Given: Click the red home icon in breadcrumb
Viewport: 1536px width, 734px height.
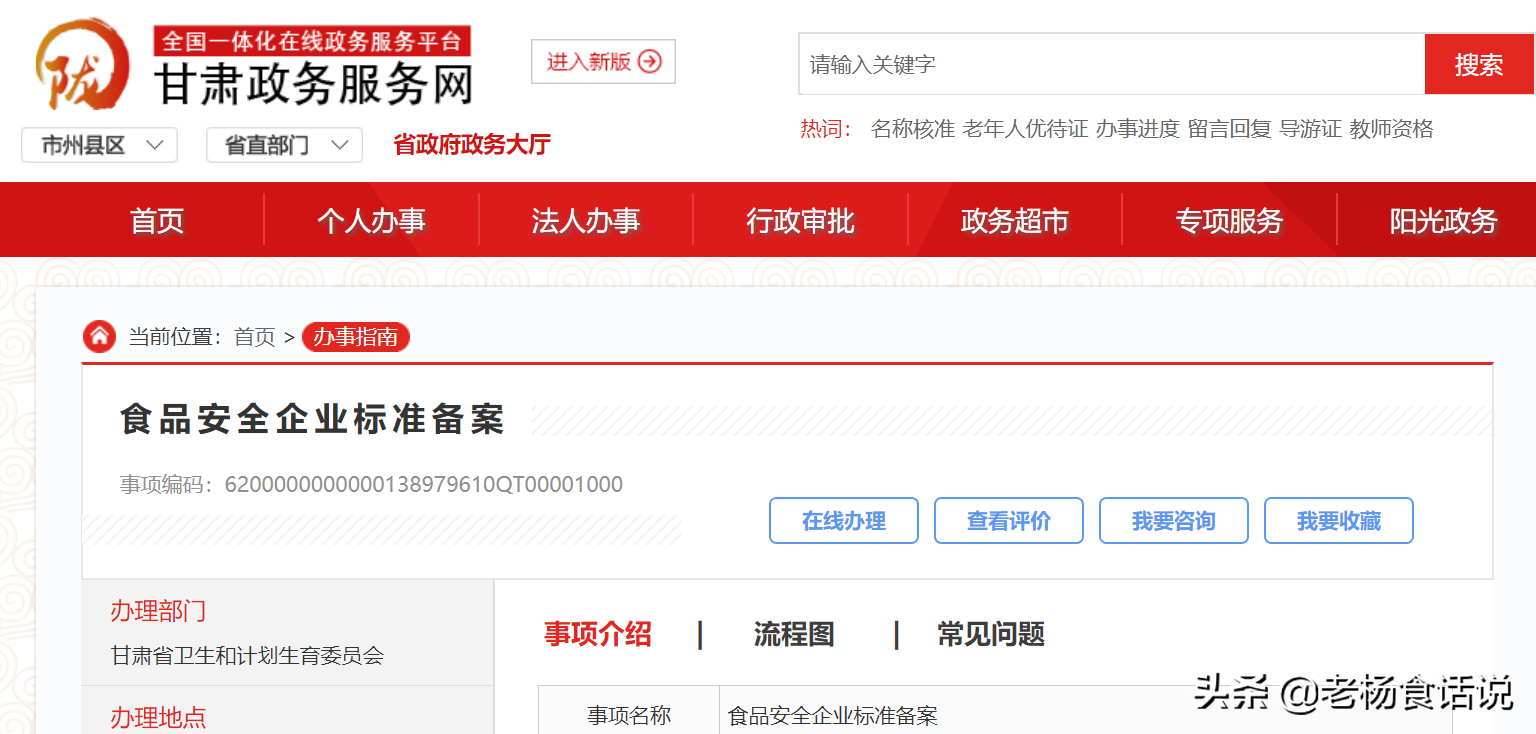Looking at the screenshot, I should 99,337.
